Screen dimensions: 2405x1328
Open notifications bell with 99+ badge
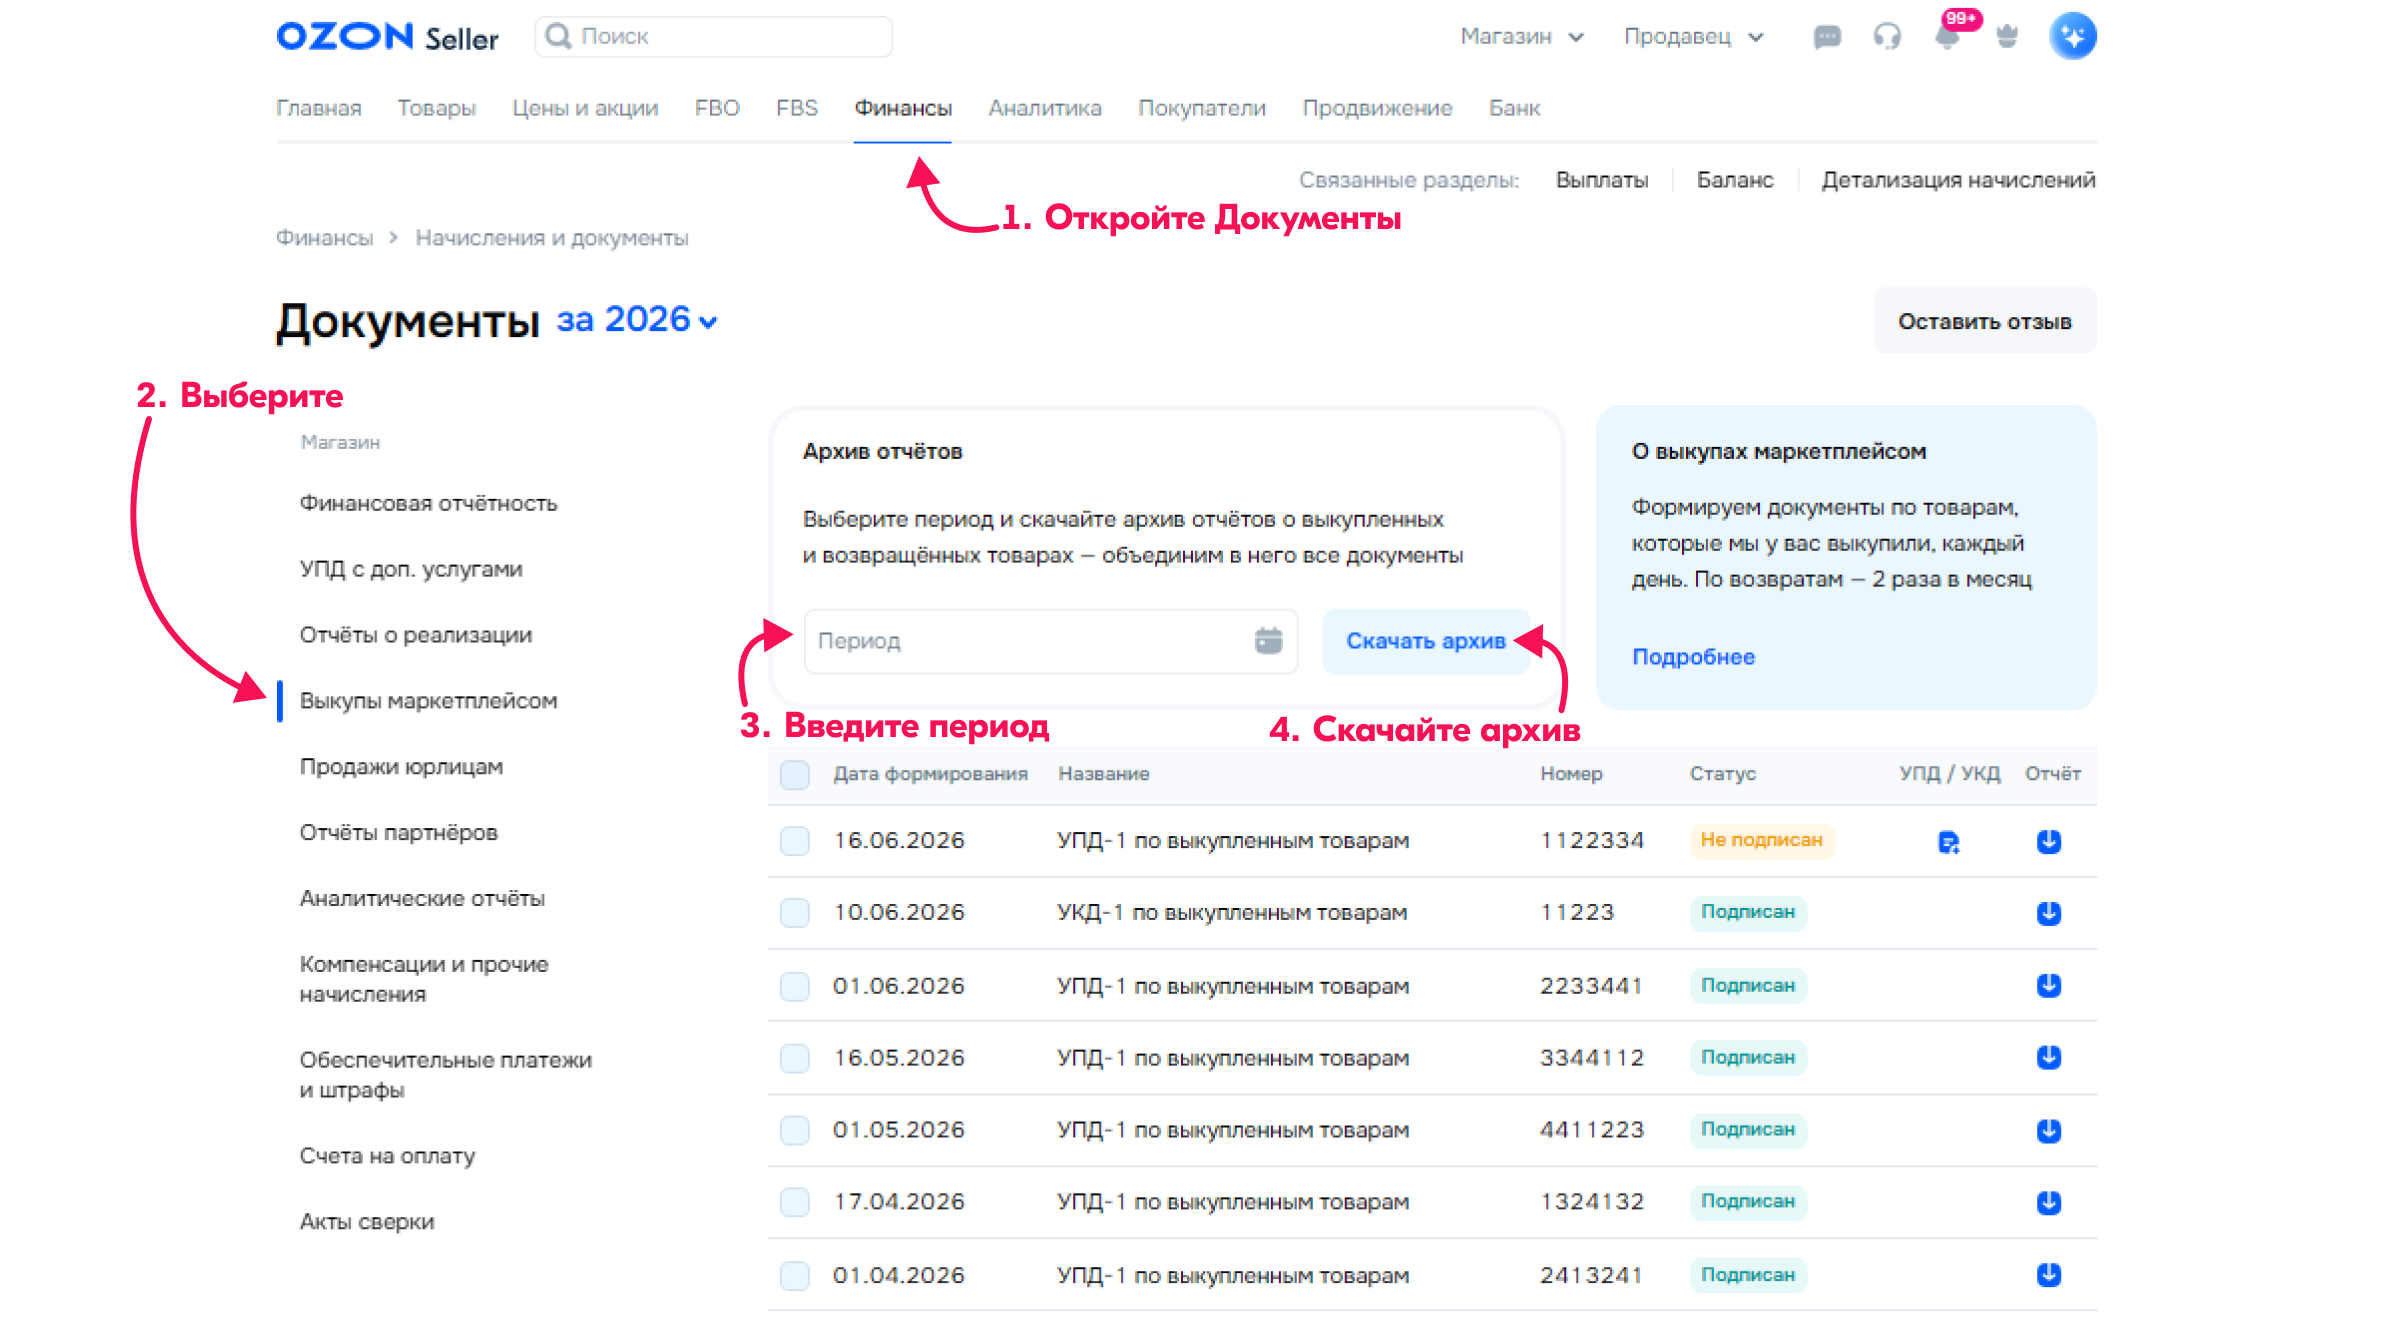(1948, 36)
